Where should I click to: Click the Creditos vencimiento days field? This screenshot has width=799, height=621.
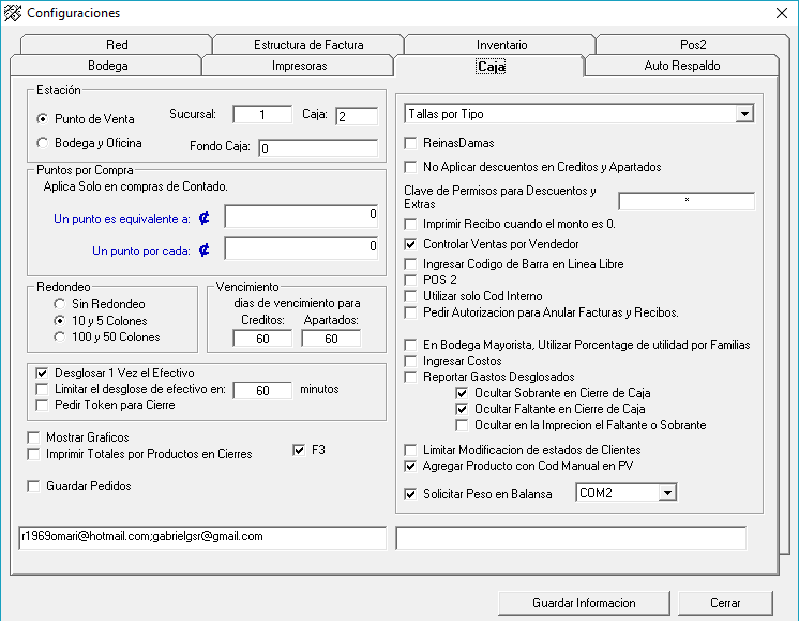[x=262, y=339]
